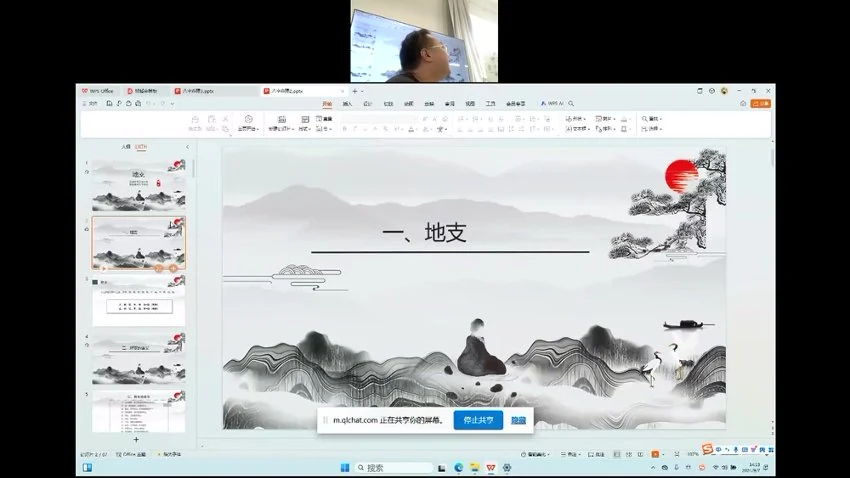Click the 隐藏 link in sharing bar
This screenshot has width=850, height=478.
(518, 420)
